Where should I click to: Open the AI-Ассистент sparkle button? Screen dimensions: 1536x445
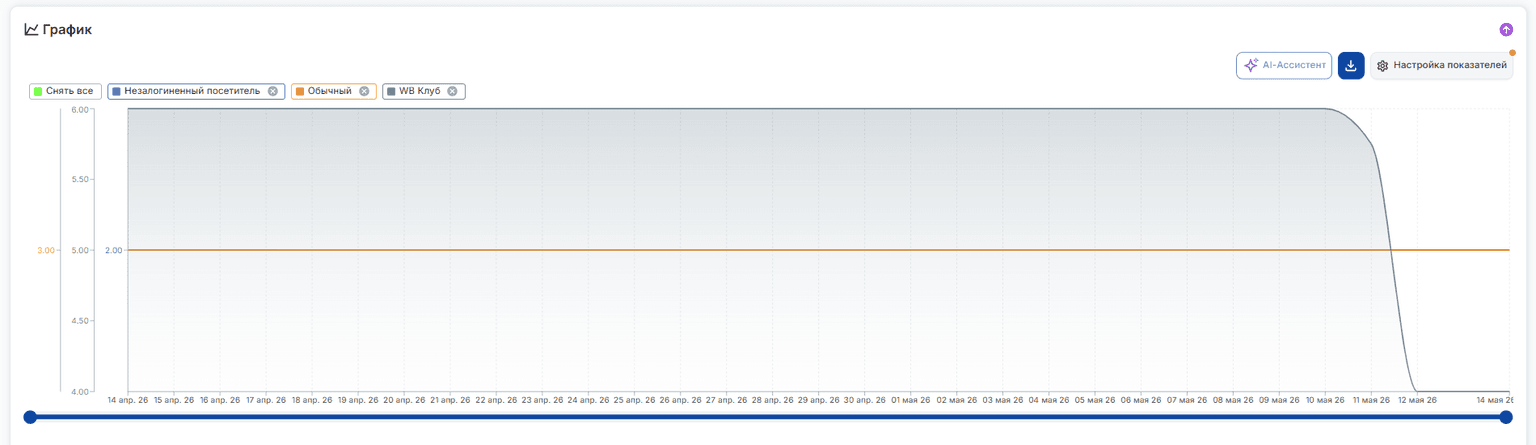point(1284,65)
